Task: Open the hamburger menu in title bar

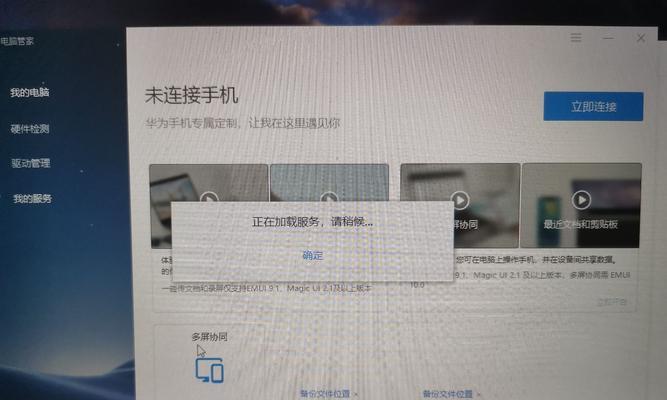Action: pyautogui.click(x=576, y=38)
